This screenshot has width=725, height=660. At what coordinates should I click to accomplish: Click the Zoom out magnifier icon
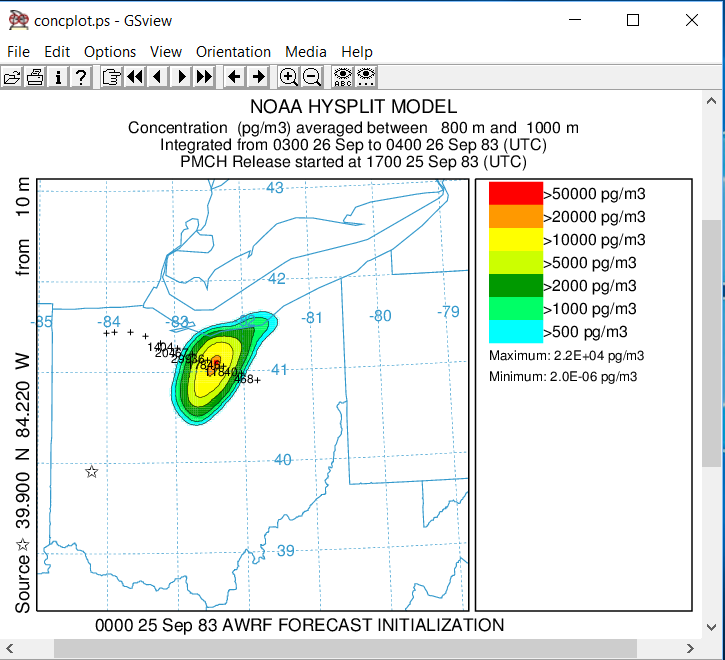point(311,77)
